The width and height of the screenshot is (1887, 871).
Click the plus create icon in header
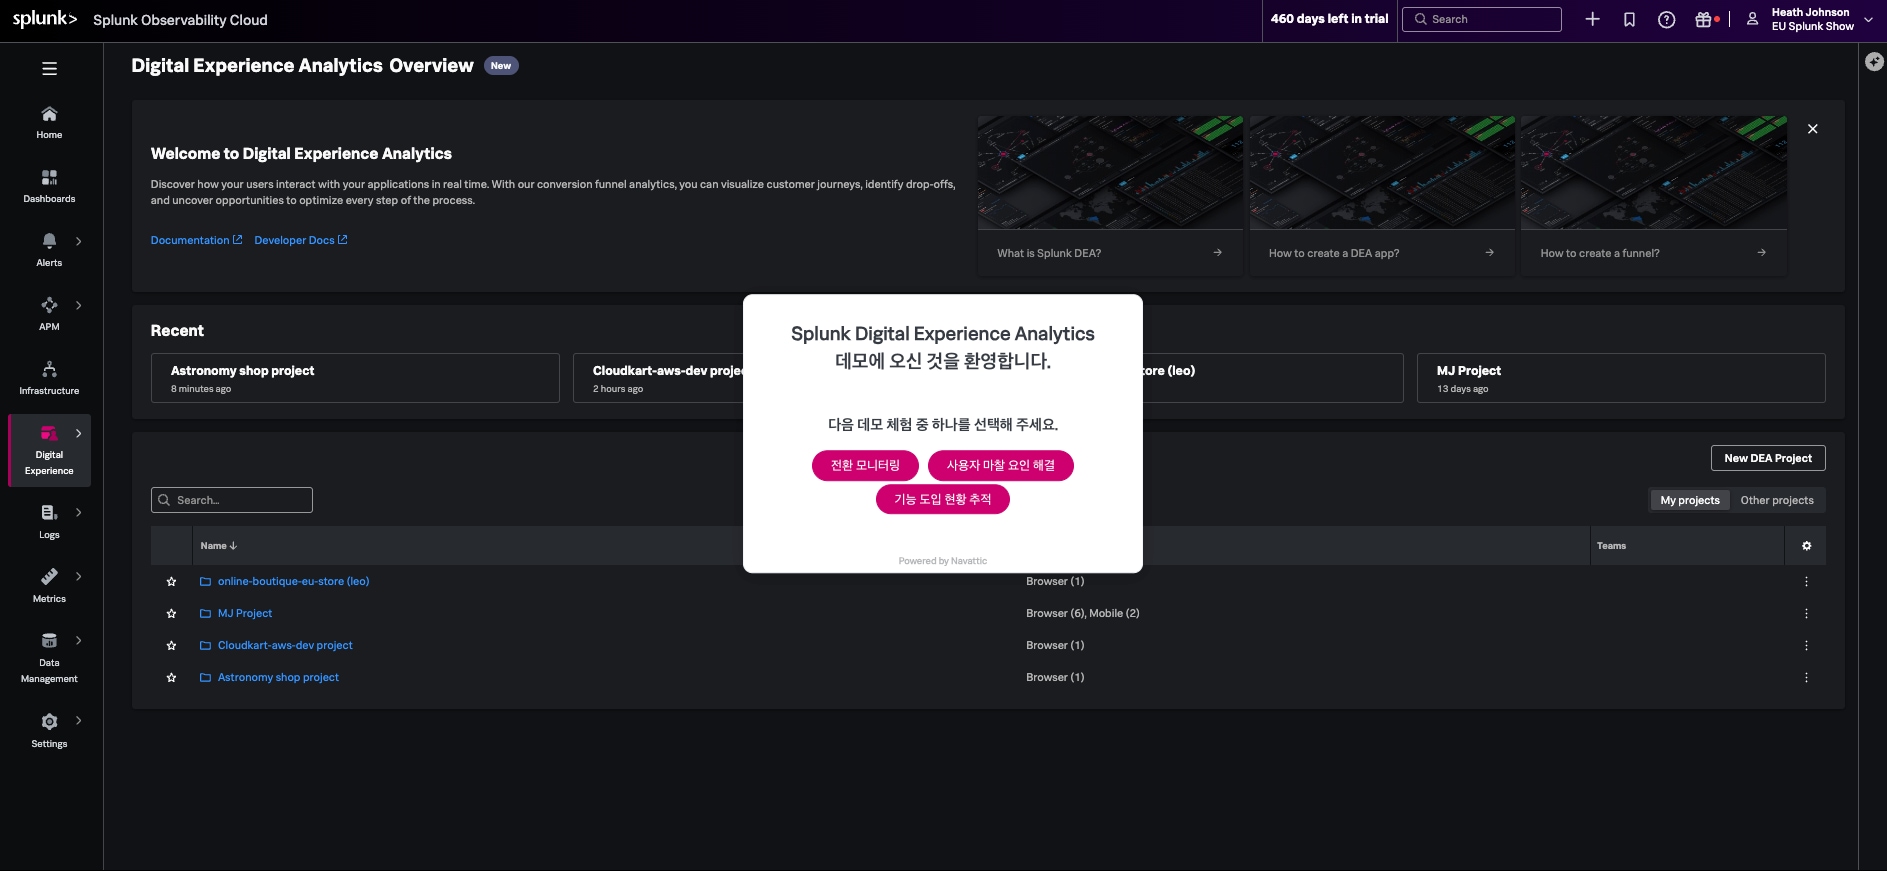(x=1593, y=19)
